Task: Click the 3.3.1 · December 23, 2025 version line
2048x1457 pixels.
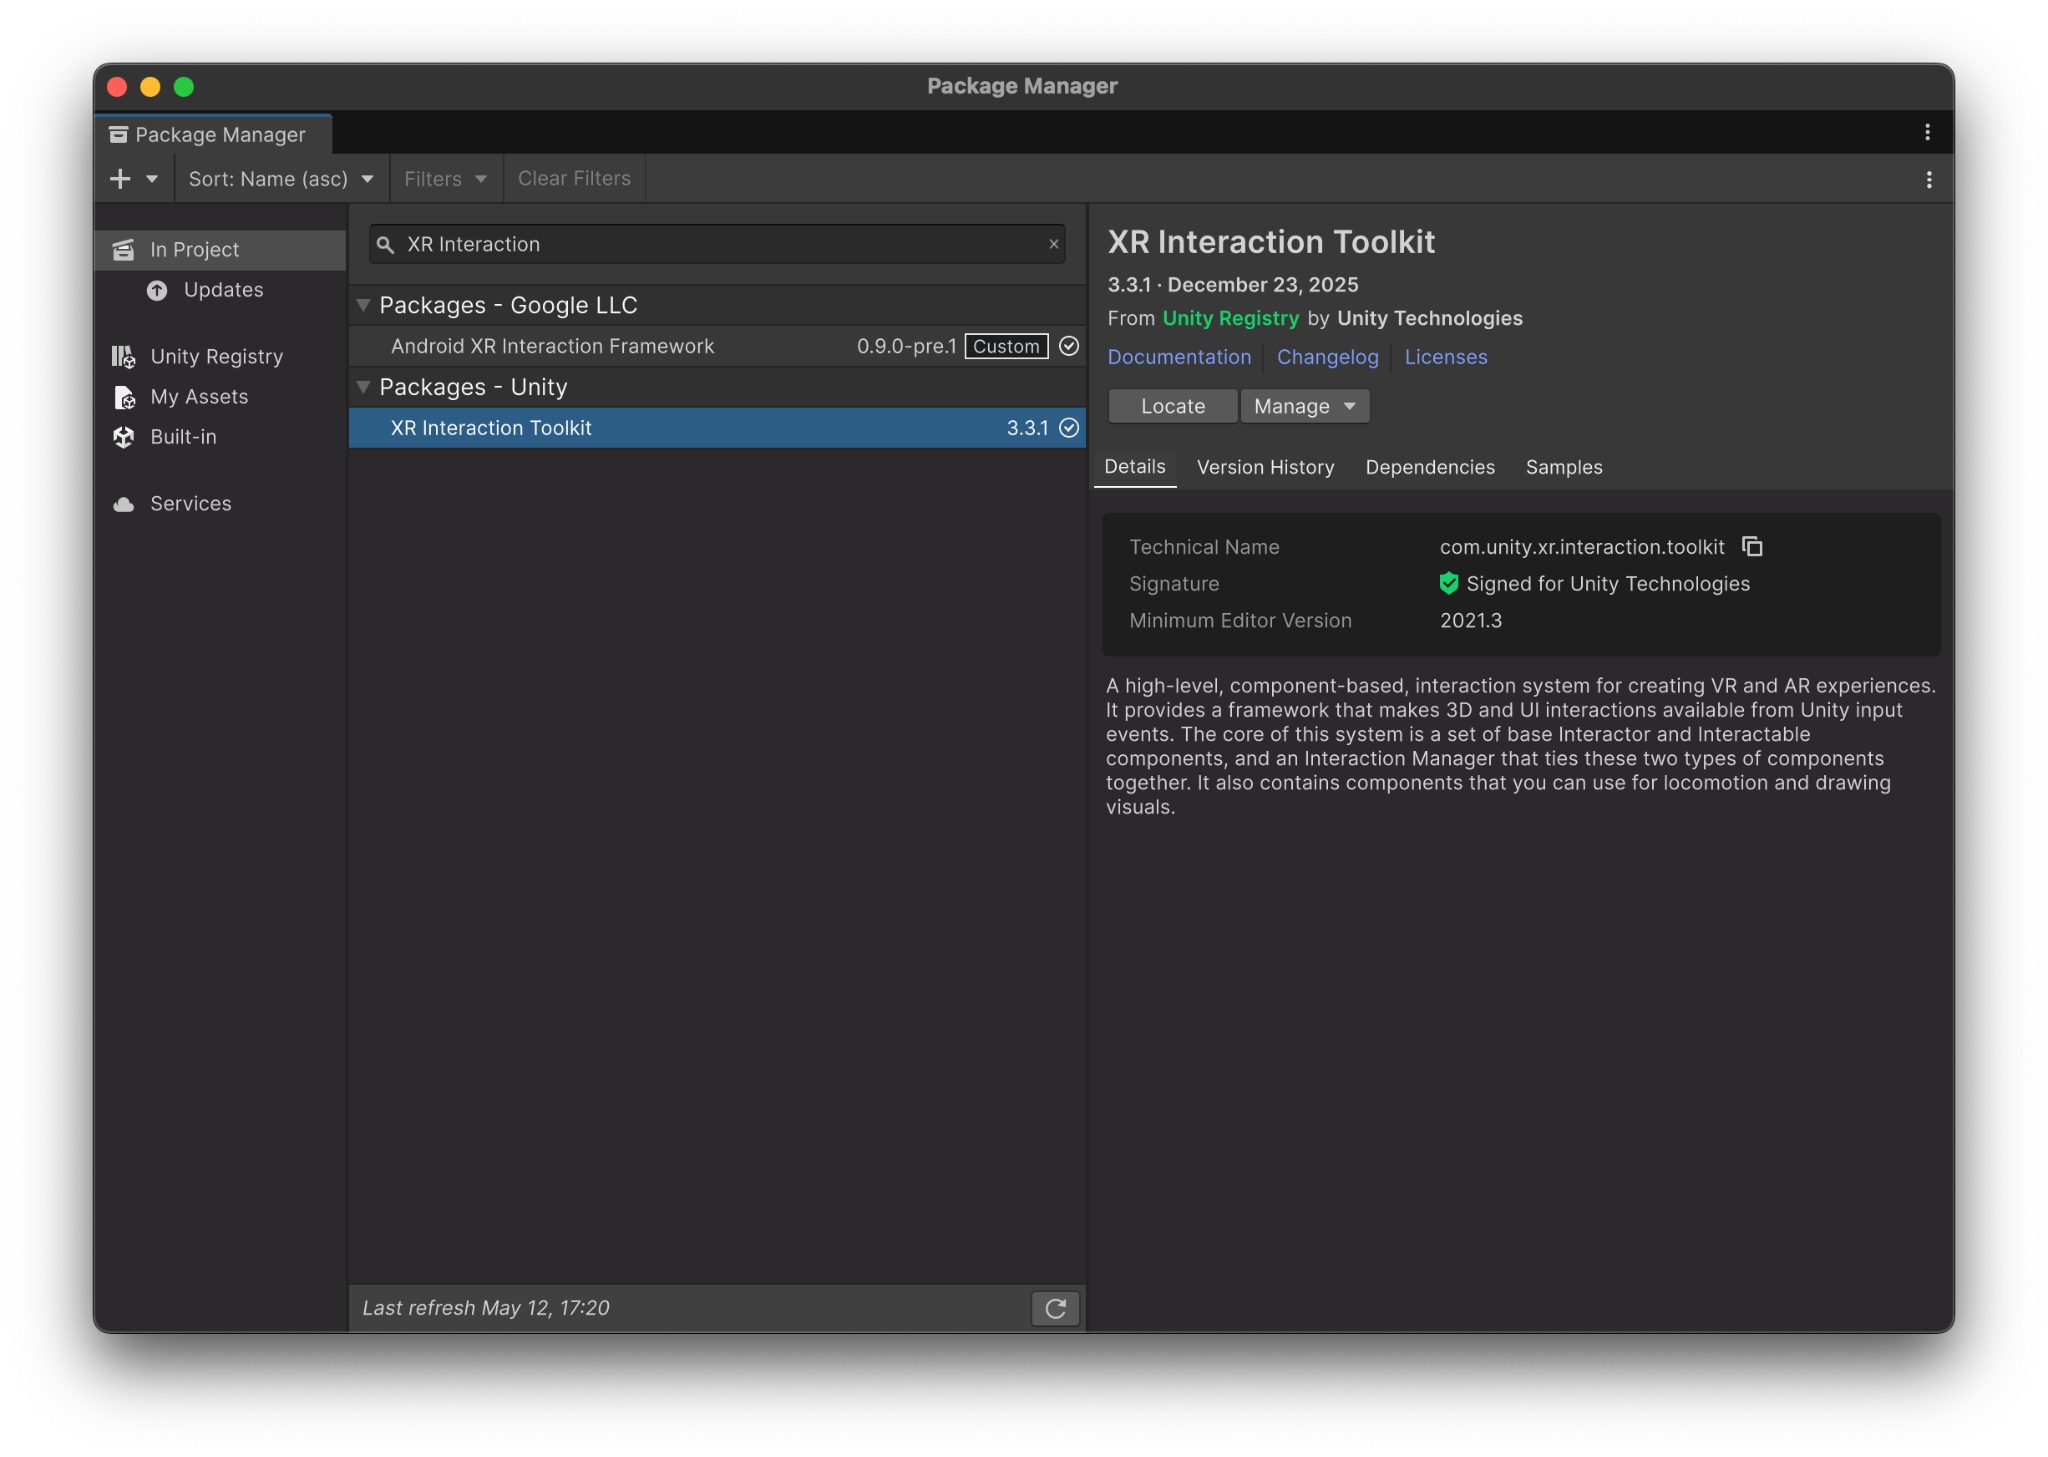Action: (x=1233, y=285)
